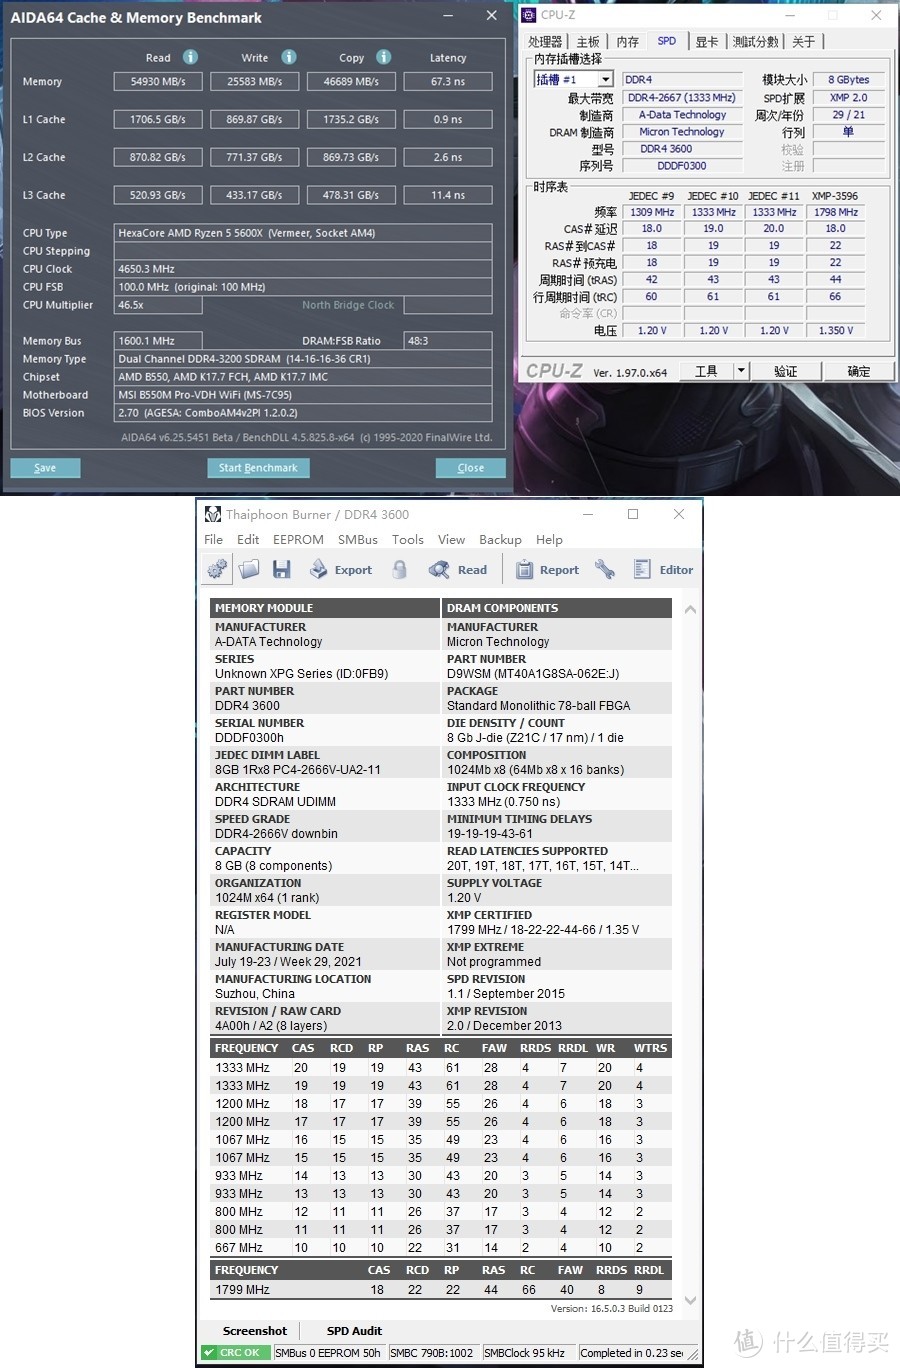Screen dimensions: 900x1368
Task: Click the gear settings icon in Thaiphoon toolbar
Action: tap(217, 570)
